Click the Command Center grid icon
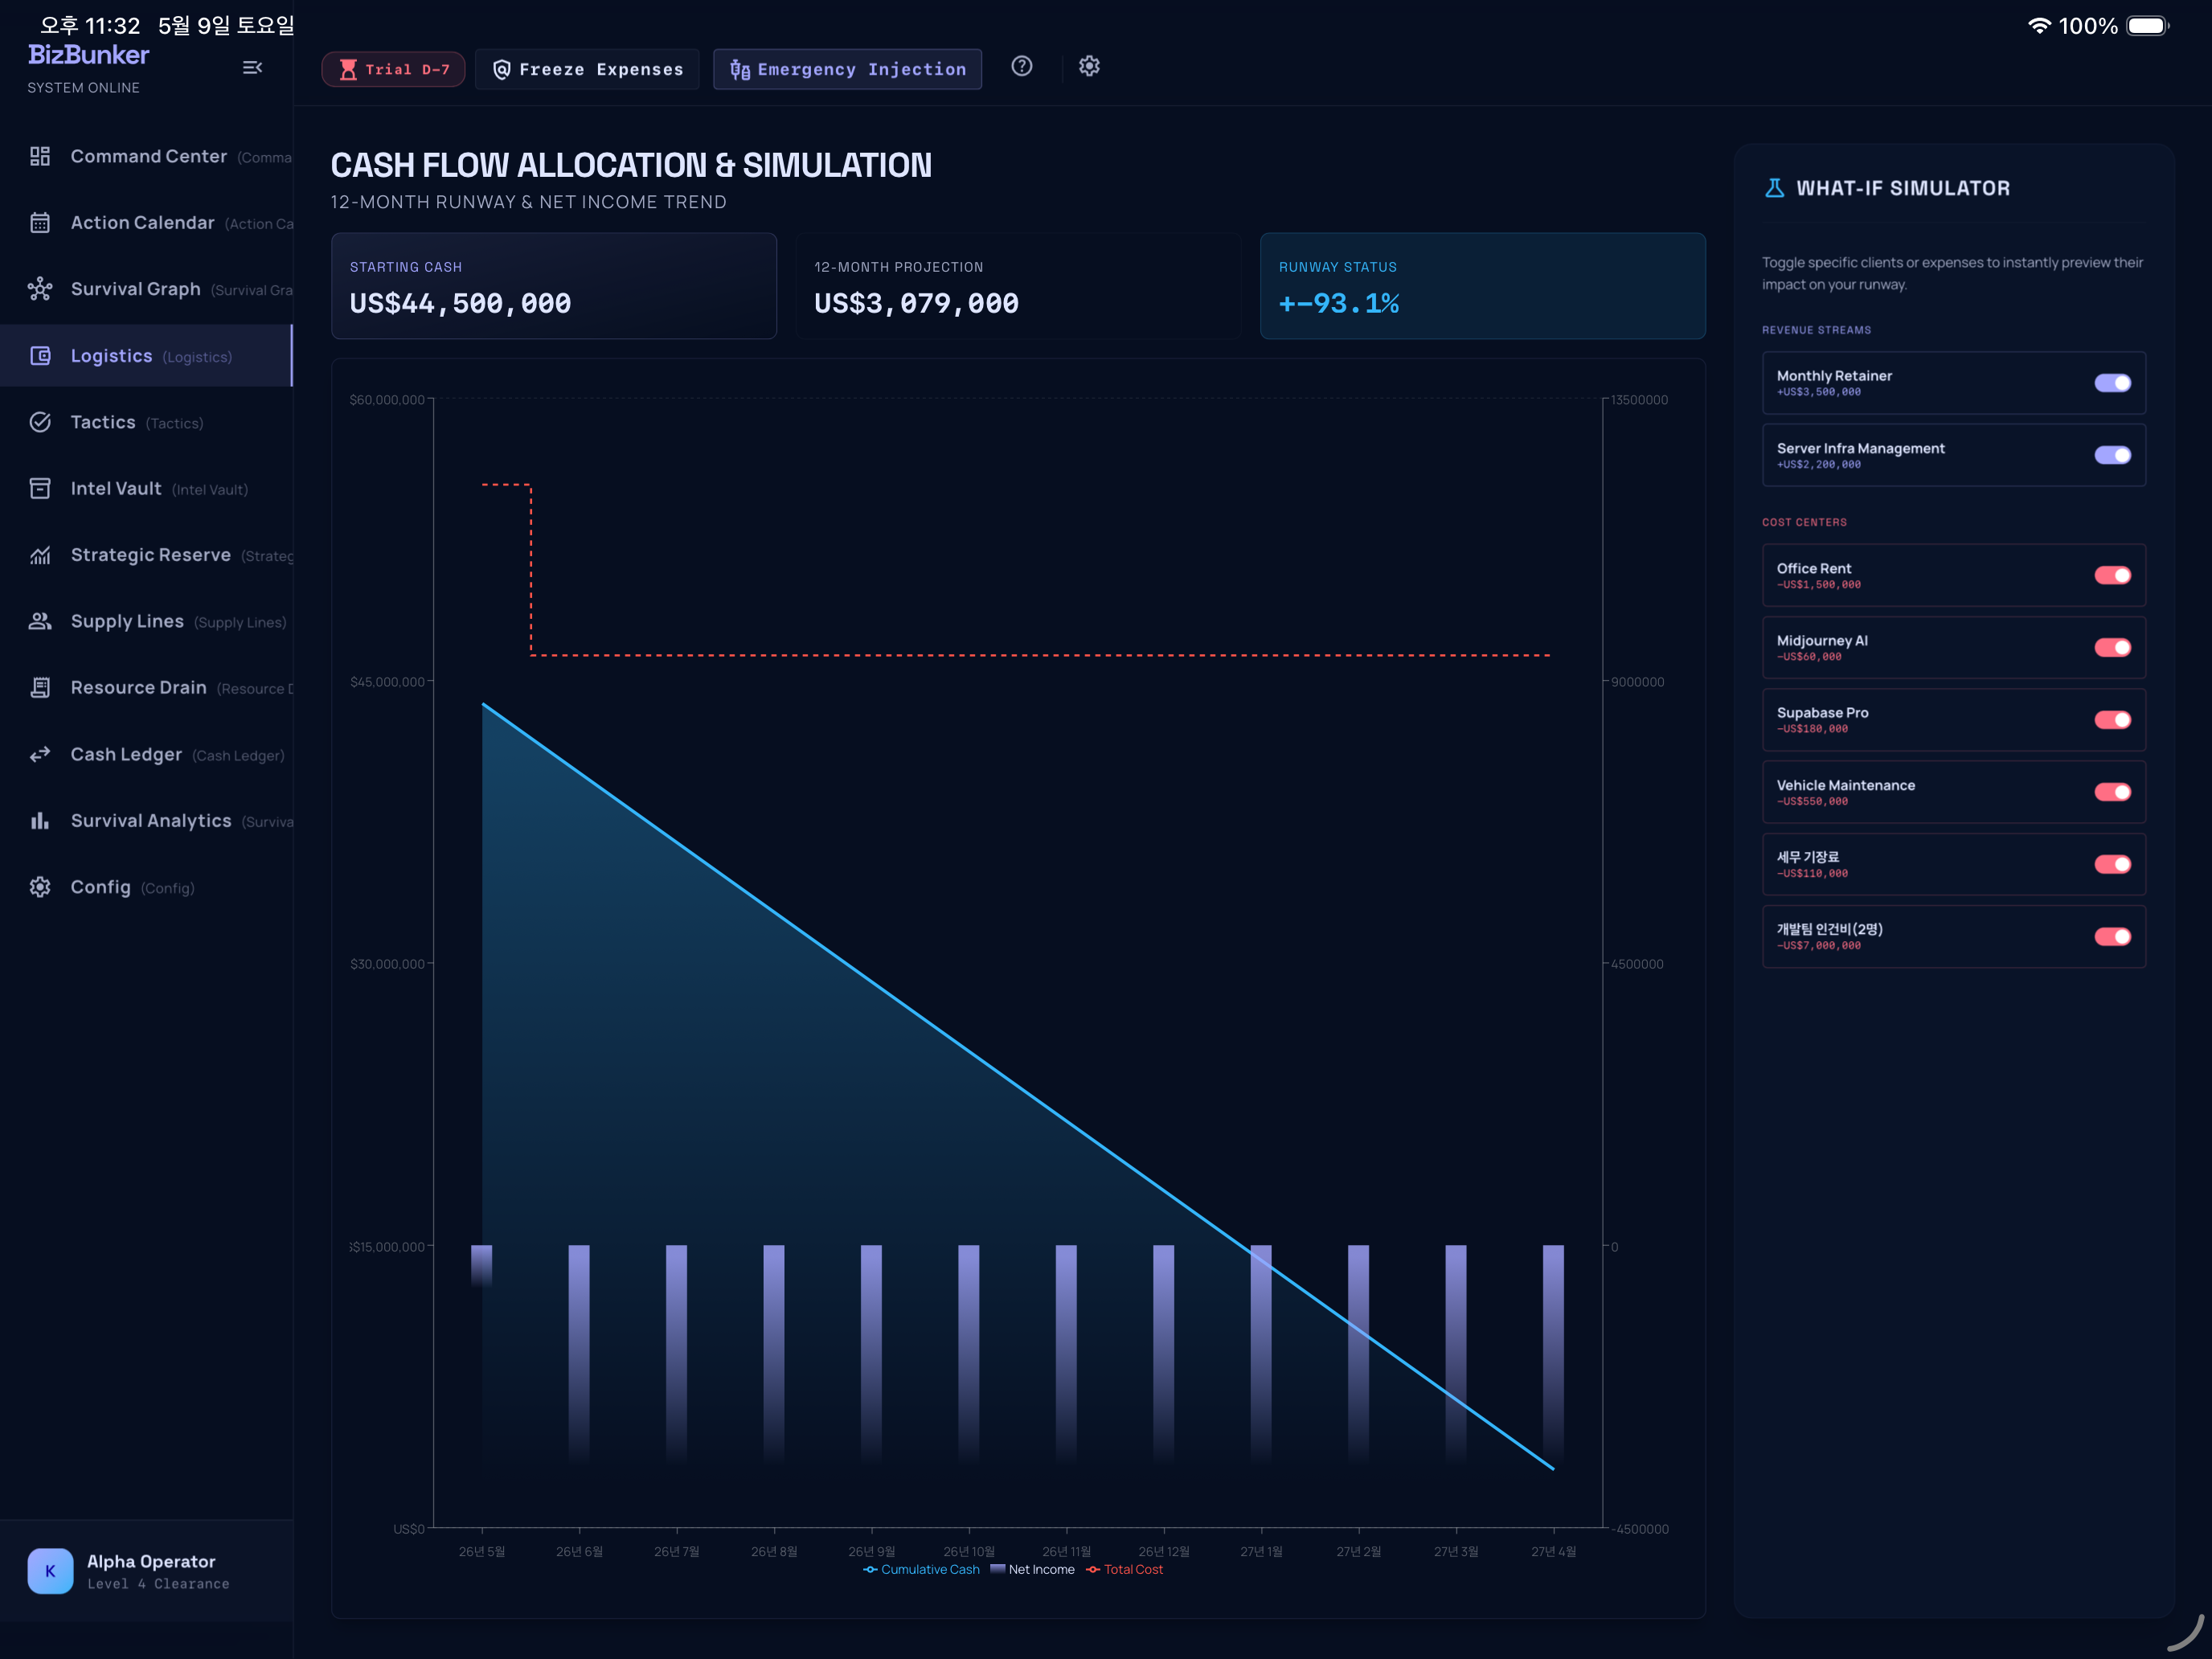Viewport: 2212px width, 1659px height. (40, 156)
